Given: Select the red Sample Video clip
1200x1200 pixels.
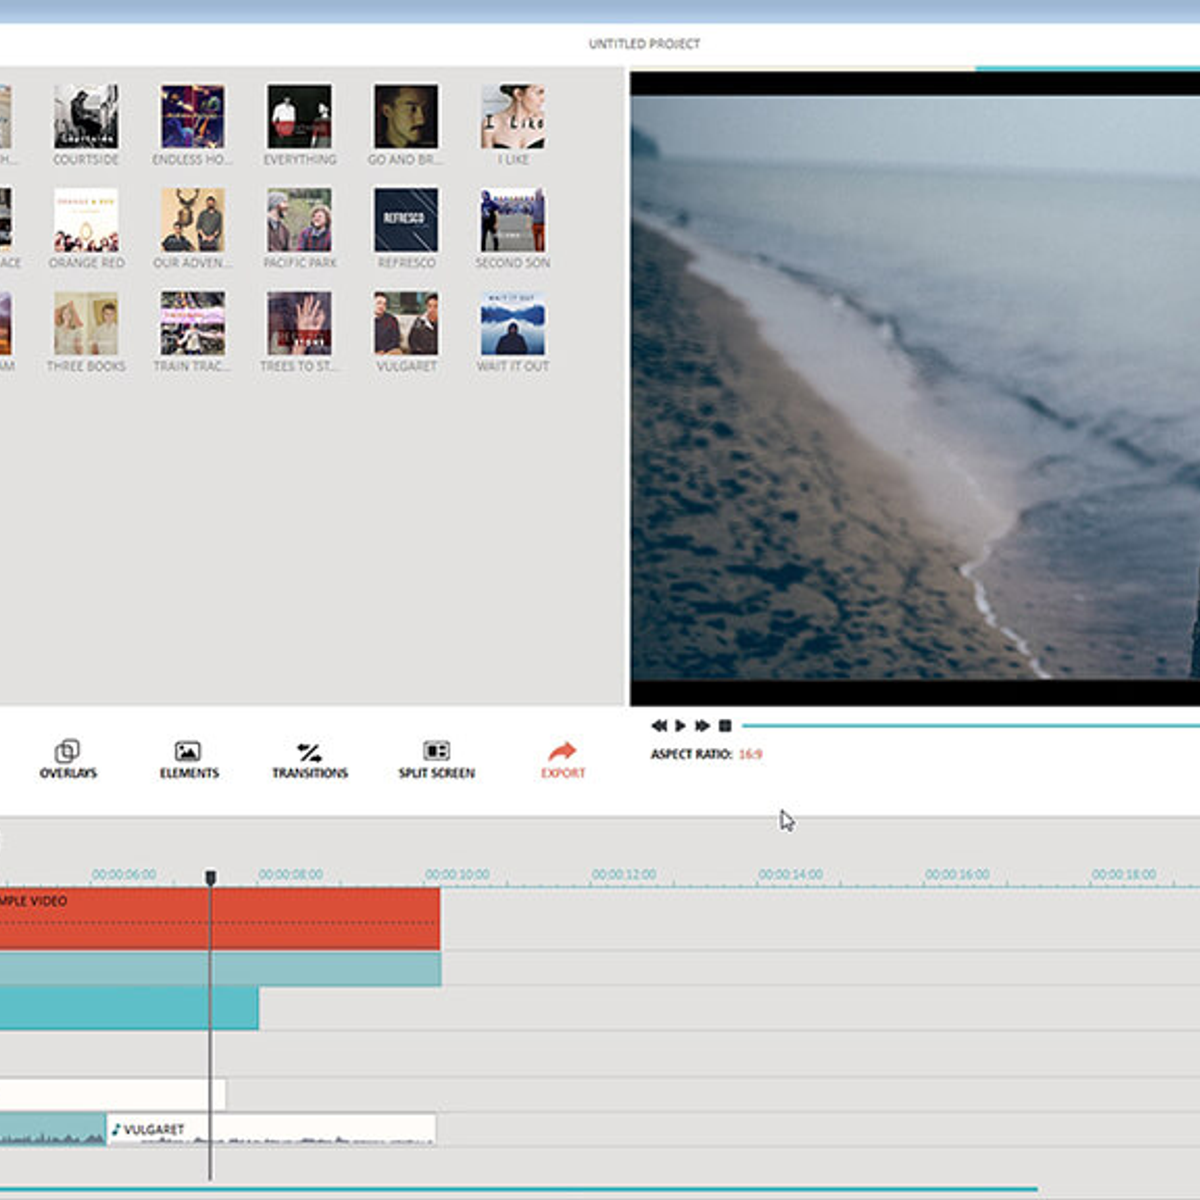Looking at the screenshot, I should point(220,919).
